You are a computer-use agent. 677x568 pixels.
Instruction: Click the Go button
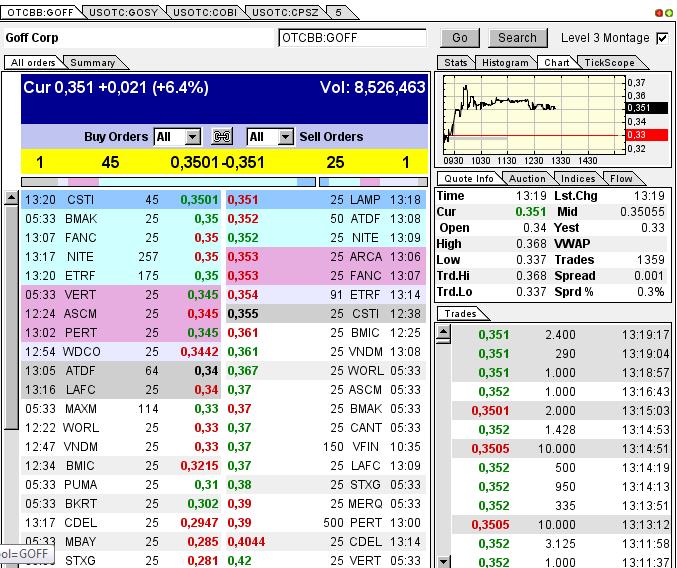460,38
